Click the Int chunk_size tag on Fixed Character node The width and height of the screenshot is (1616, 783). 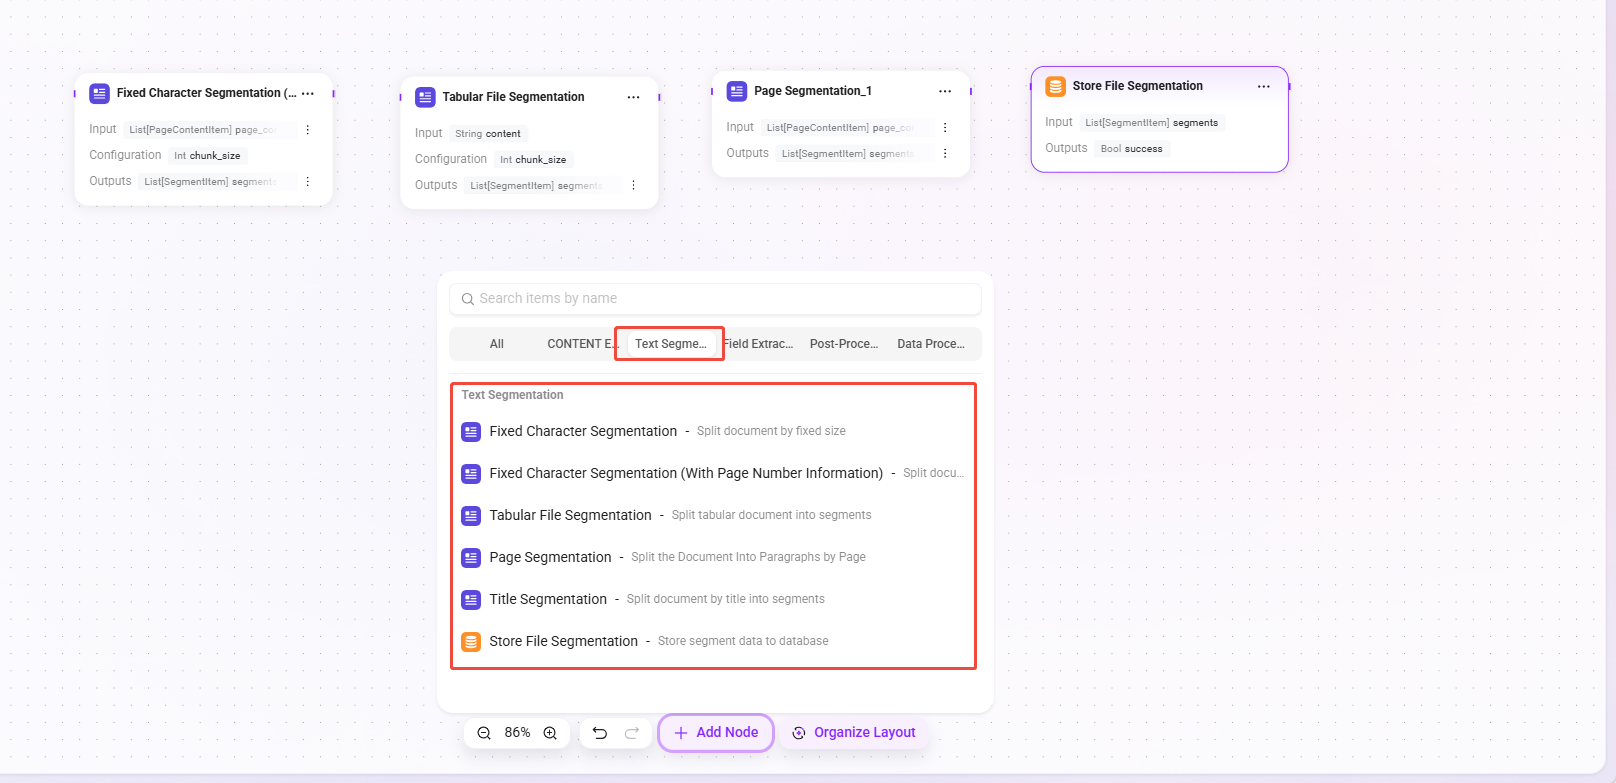pyautogui.click(x=207, y=156)
